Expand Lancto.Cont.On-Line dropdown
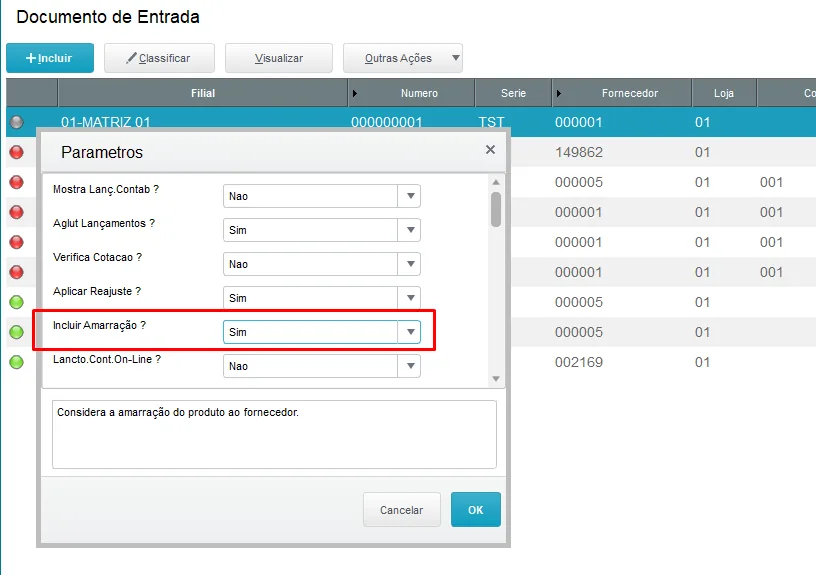Image resolution: width=816 pixels, height=575 pixels. tap(410, 366)
